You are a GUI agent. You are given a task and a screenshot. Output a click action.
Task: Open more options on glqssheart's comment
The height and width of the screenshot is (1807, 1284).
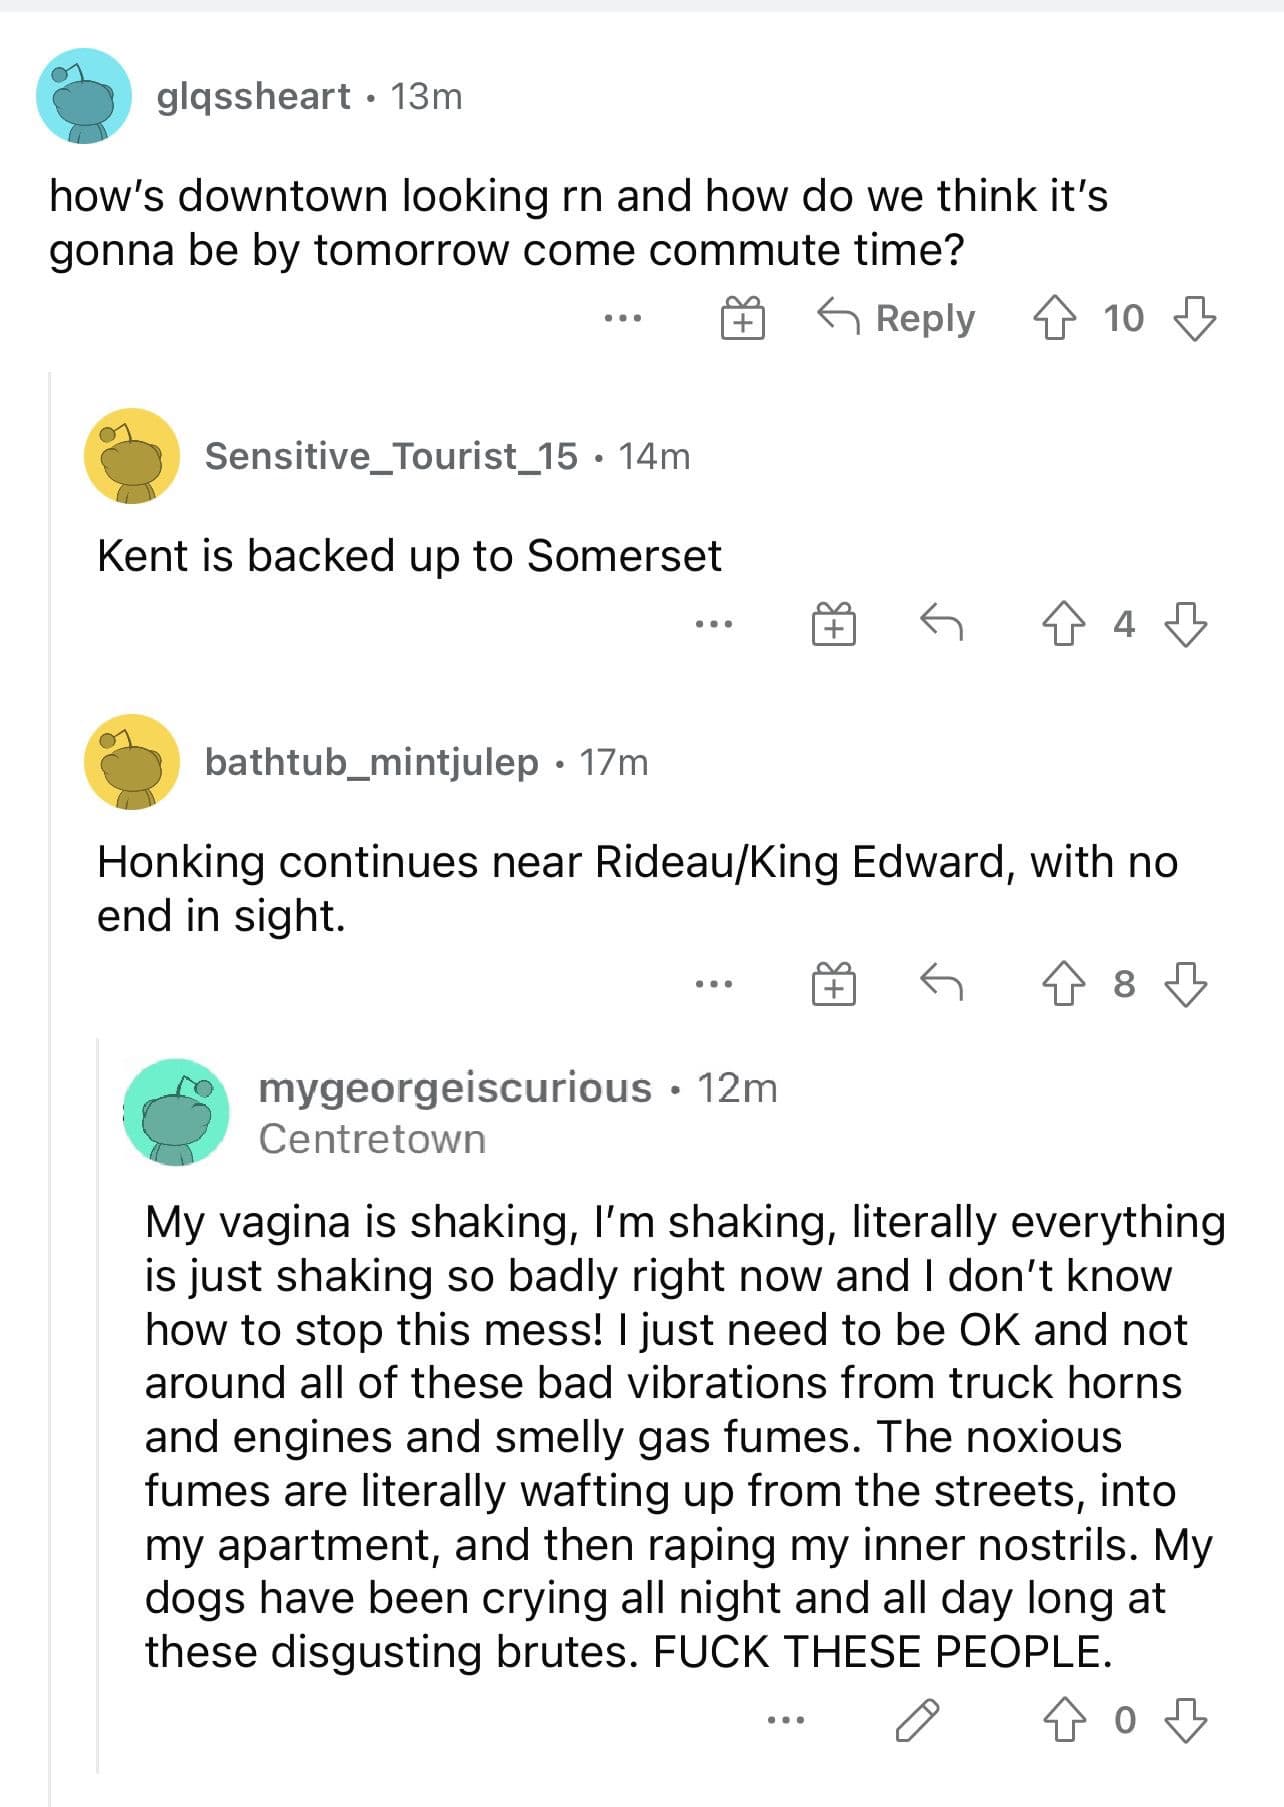623,319
